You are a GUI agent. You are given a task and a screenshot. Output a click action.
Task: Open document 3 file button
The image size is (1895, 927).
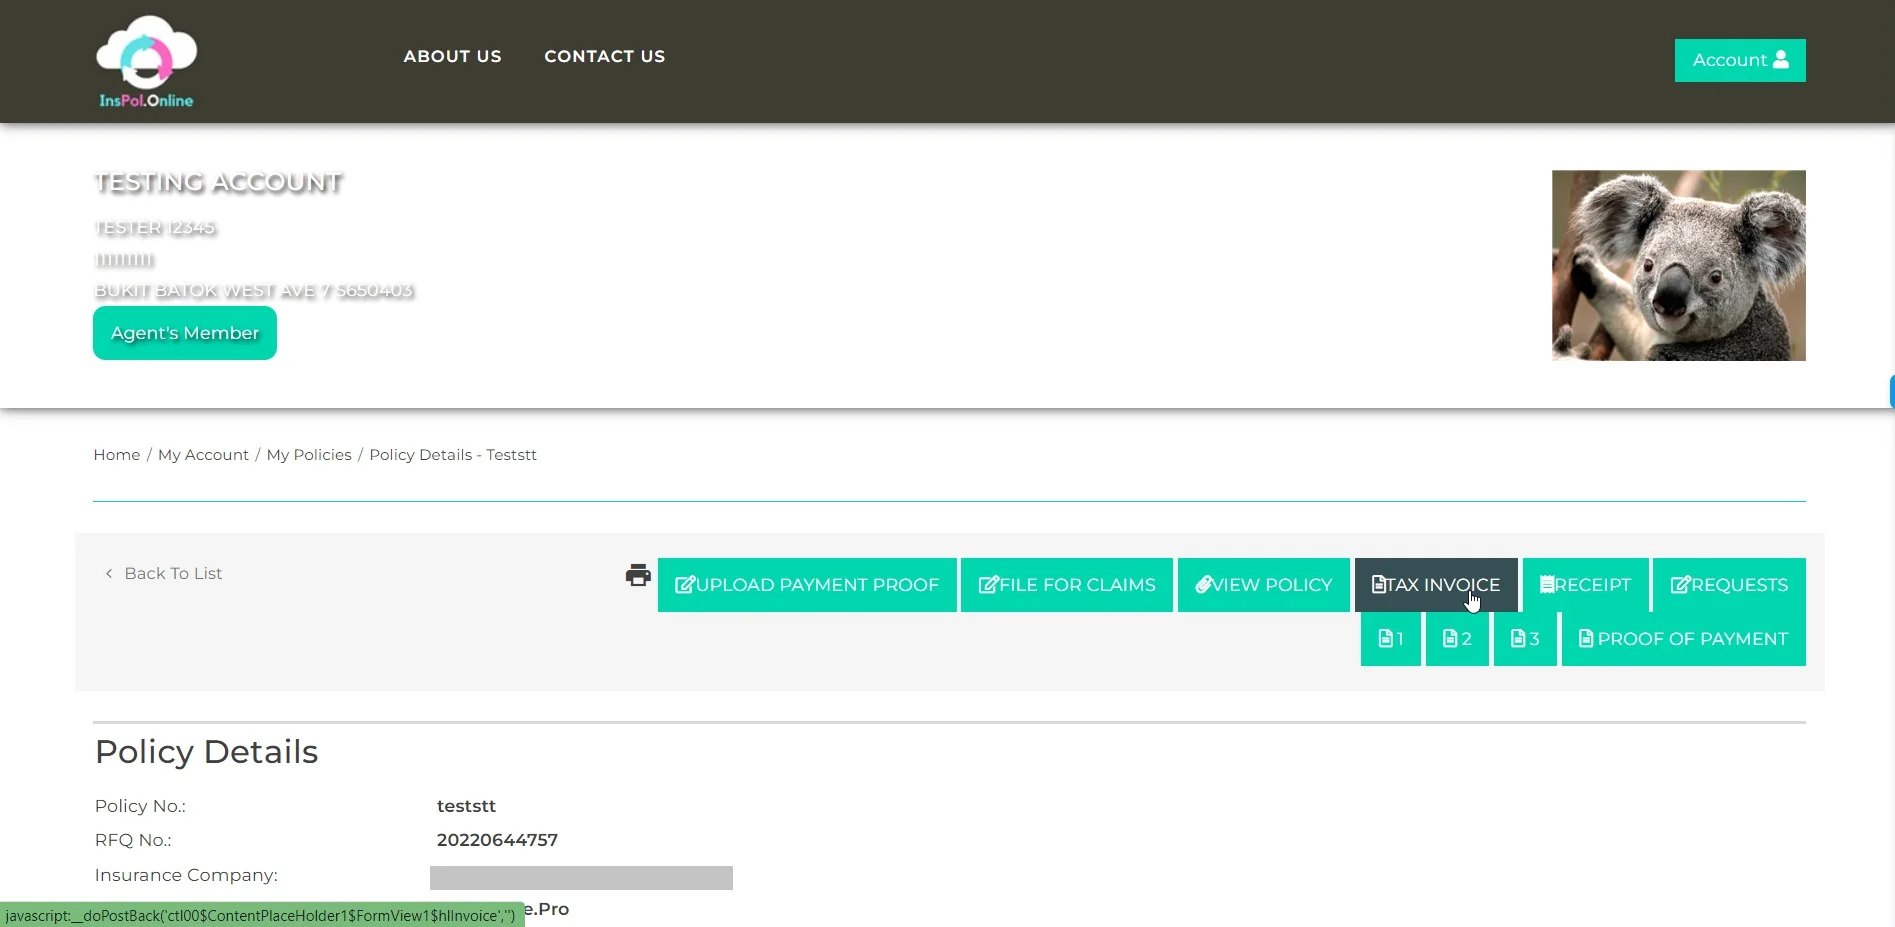(x=1525, y=639)
